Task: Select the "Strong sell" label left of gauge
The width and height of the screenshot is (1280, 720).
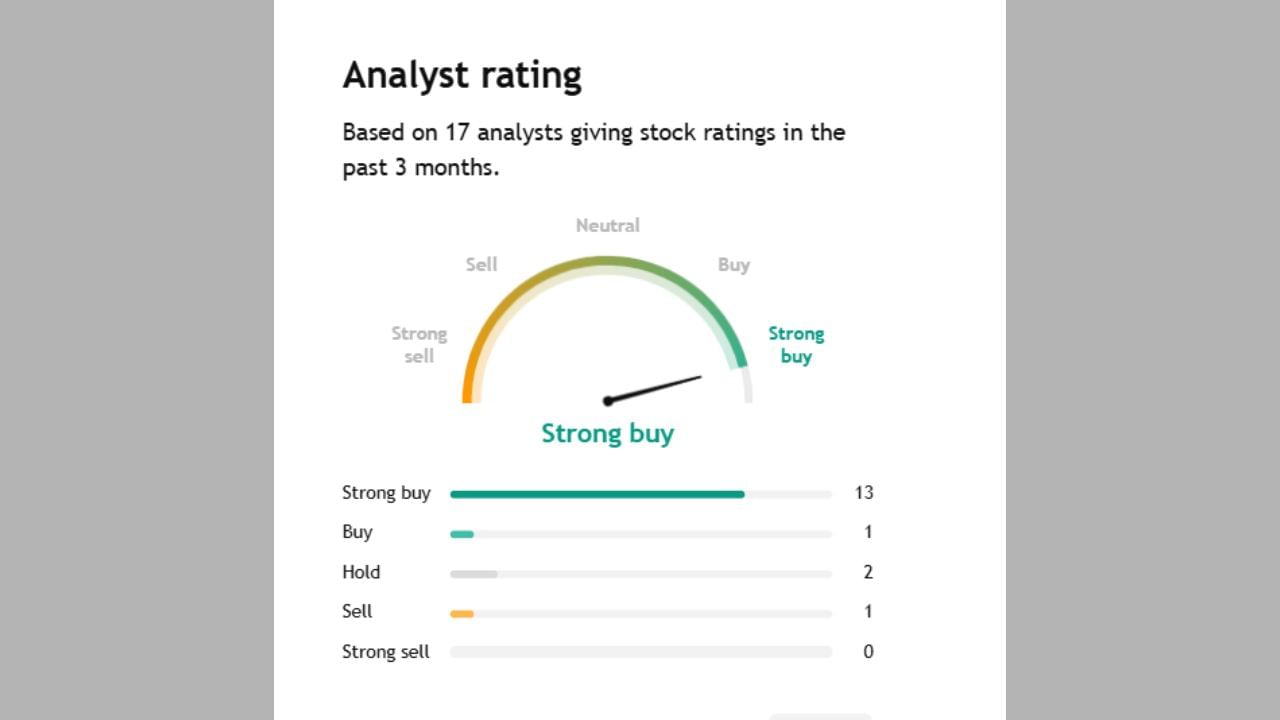Action: pyautogui.click(x=419, y=344)
